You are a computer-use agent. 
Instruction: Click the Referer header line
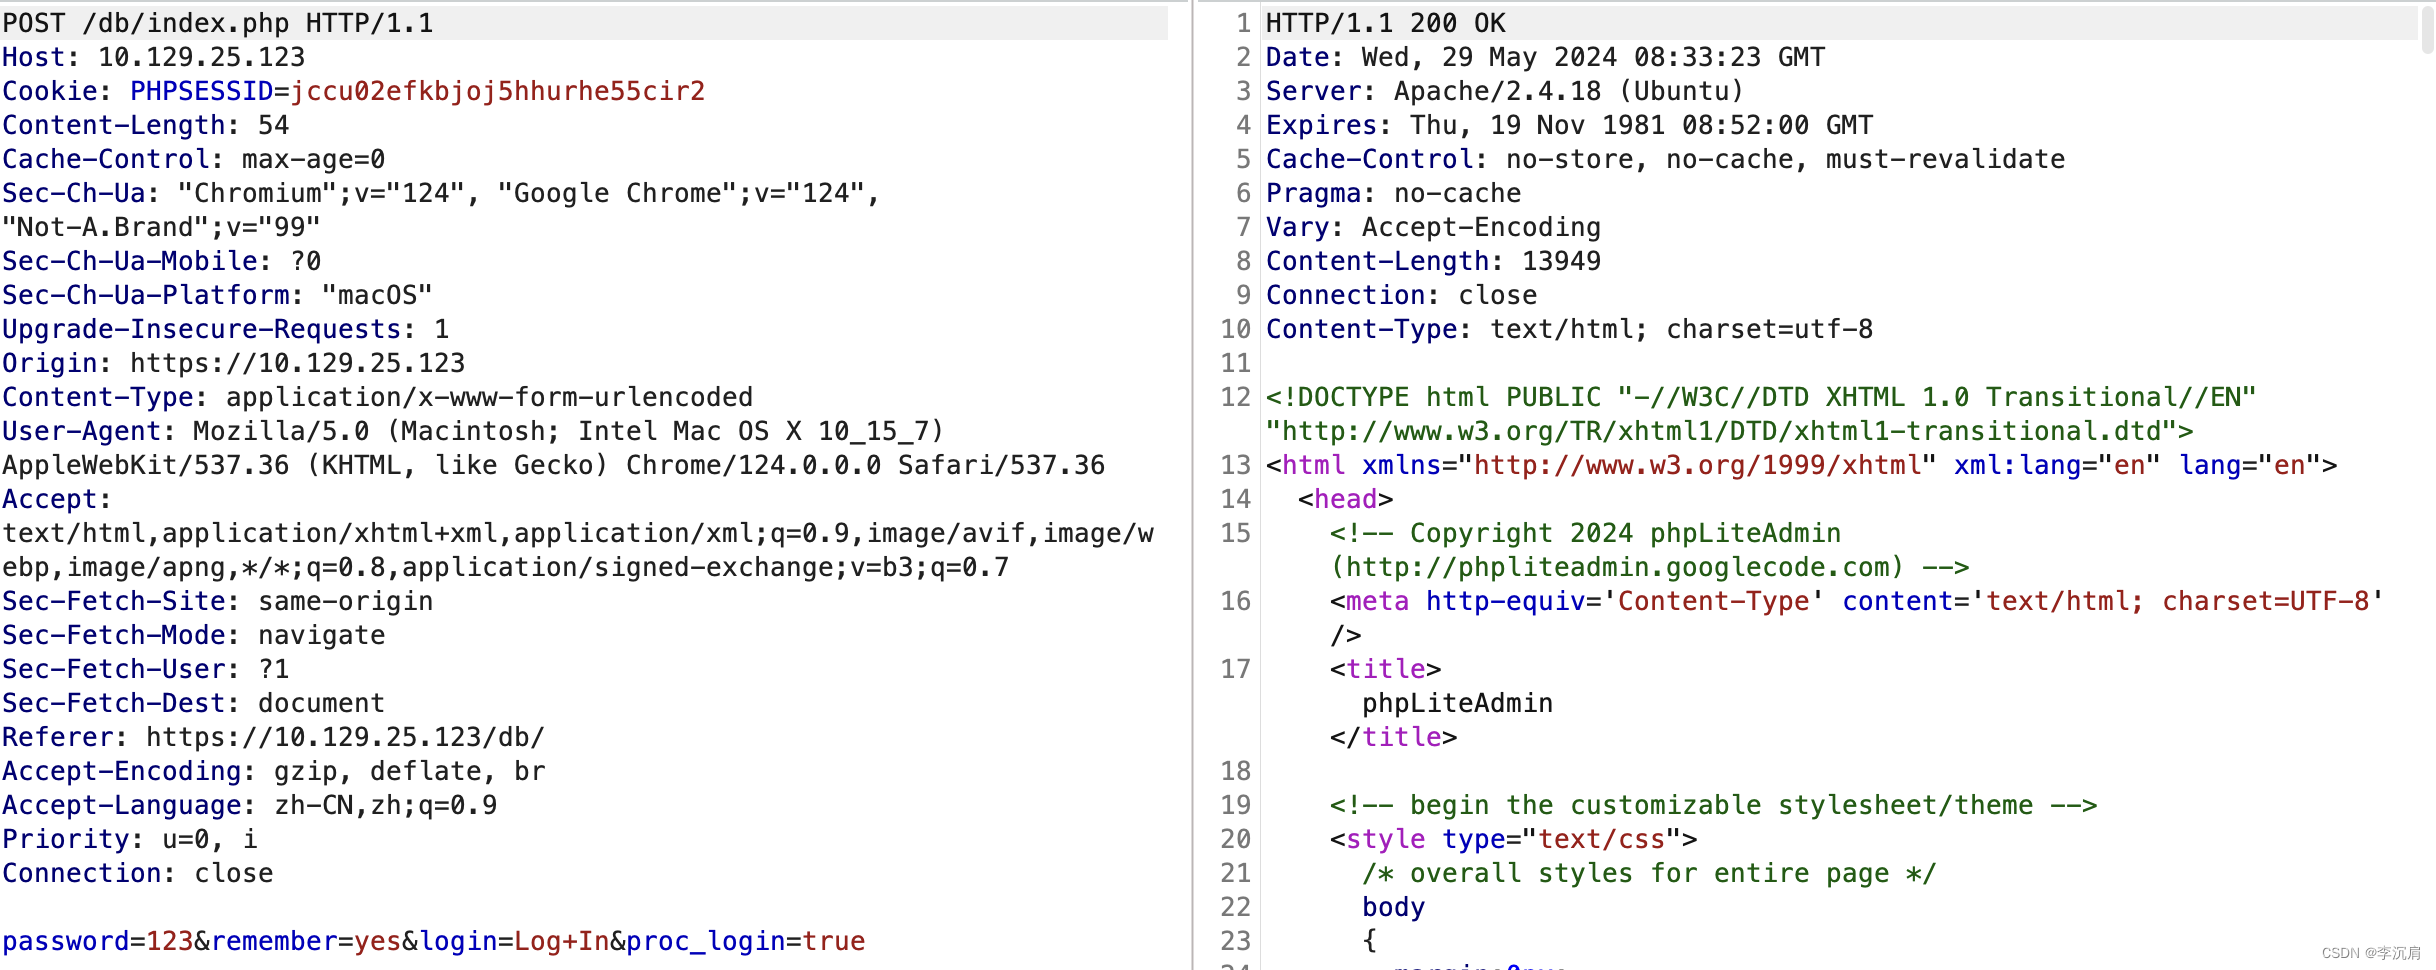(x=273, y=737)
